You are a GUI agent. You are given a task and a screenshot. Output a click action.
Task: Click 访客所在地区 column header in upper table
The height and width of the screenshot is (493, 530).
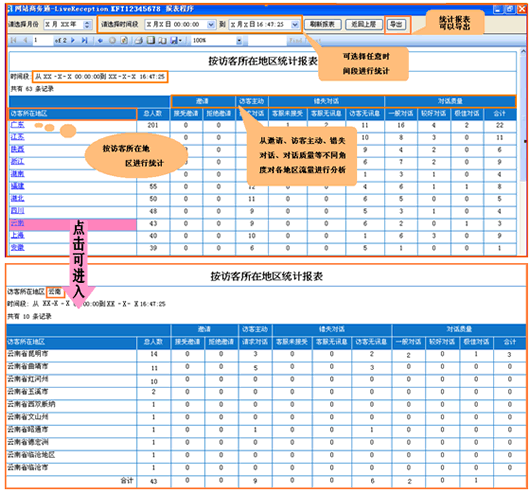click(73, 114)
